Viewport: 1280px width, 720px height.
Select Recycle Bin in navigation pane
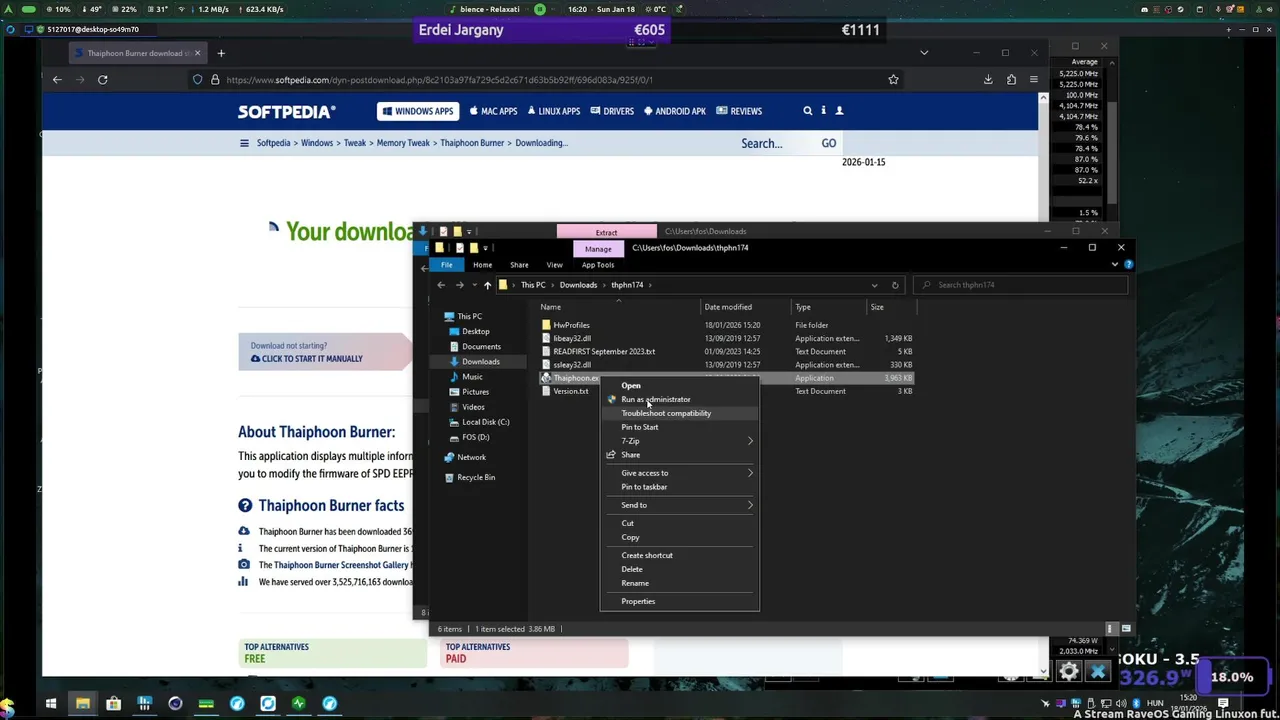click(476, 477)
